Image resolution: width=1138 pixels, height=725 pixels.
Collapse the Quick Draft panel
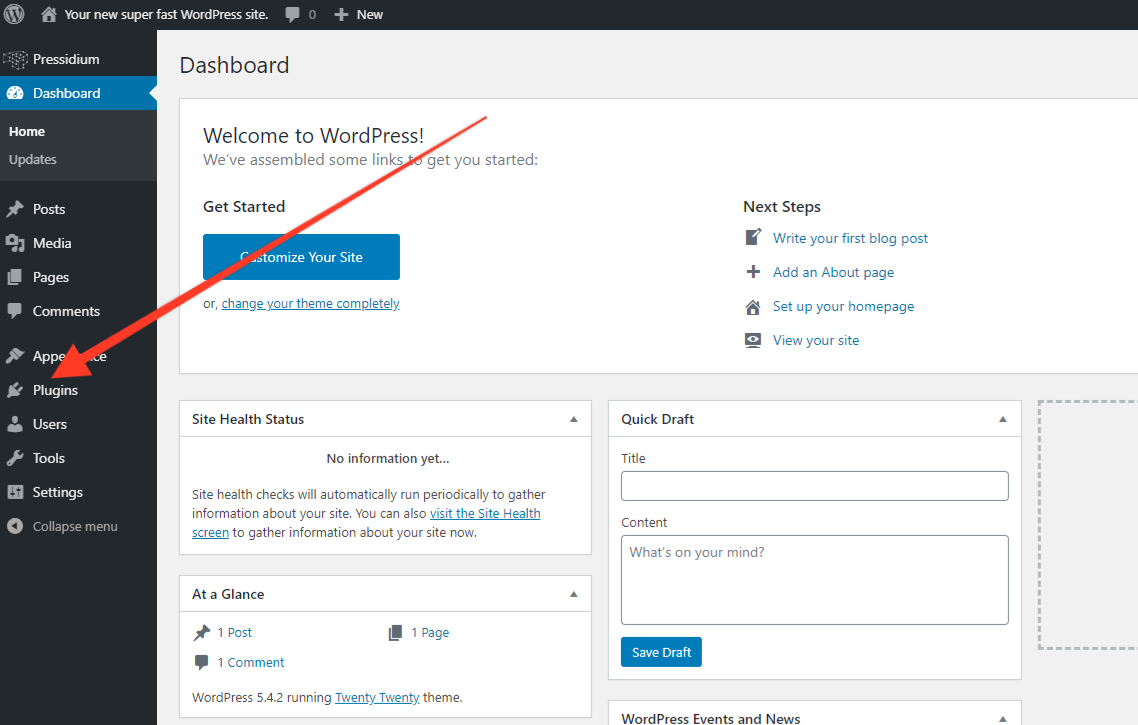tap(1003, 419)
